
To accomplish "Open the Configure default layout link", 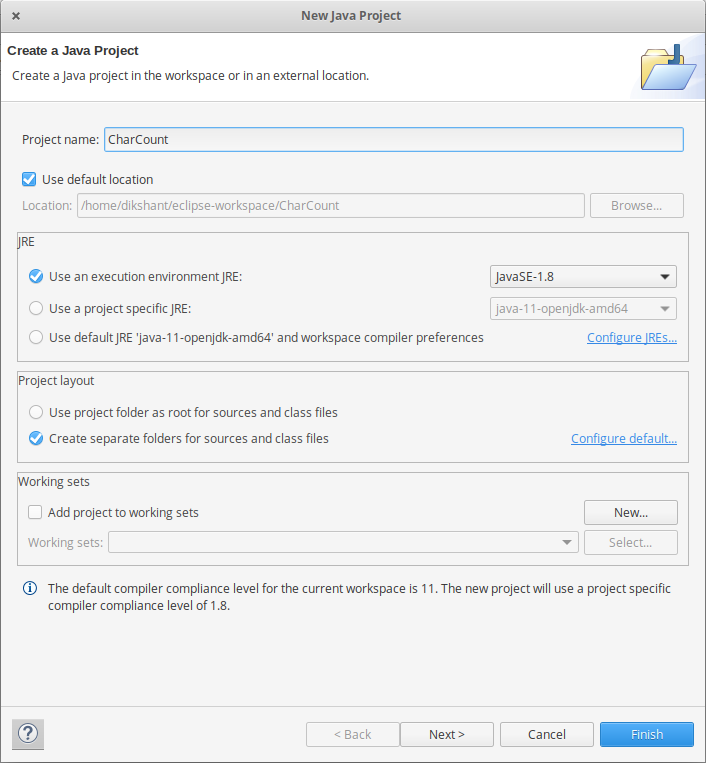I will click(x=624, y=438).
